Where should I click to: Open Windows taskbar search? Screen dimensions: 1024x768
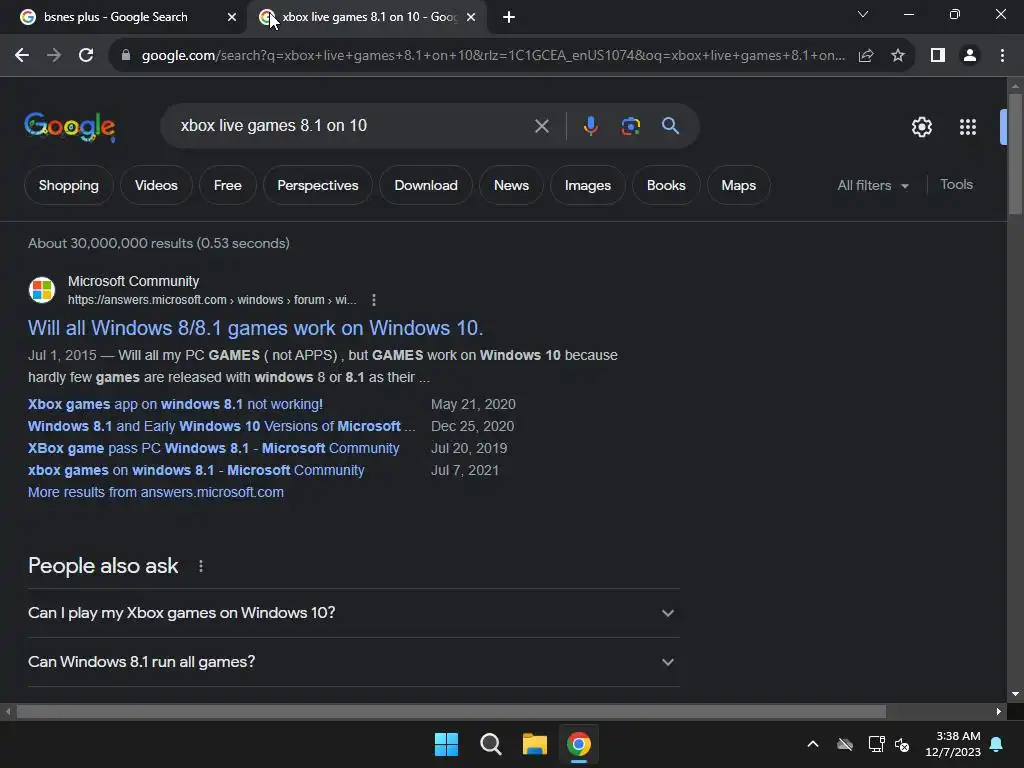[490, 744]
